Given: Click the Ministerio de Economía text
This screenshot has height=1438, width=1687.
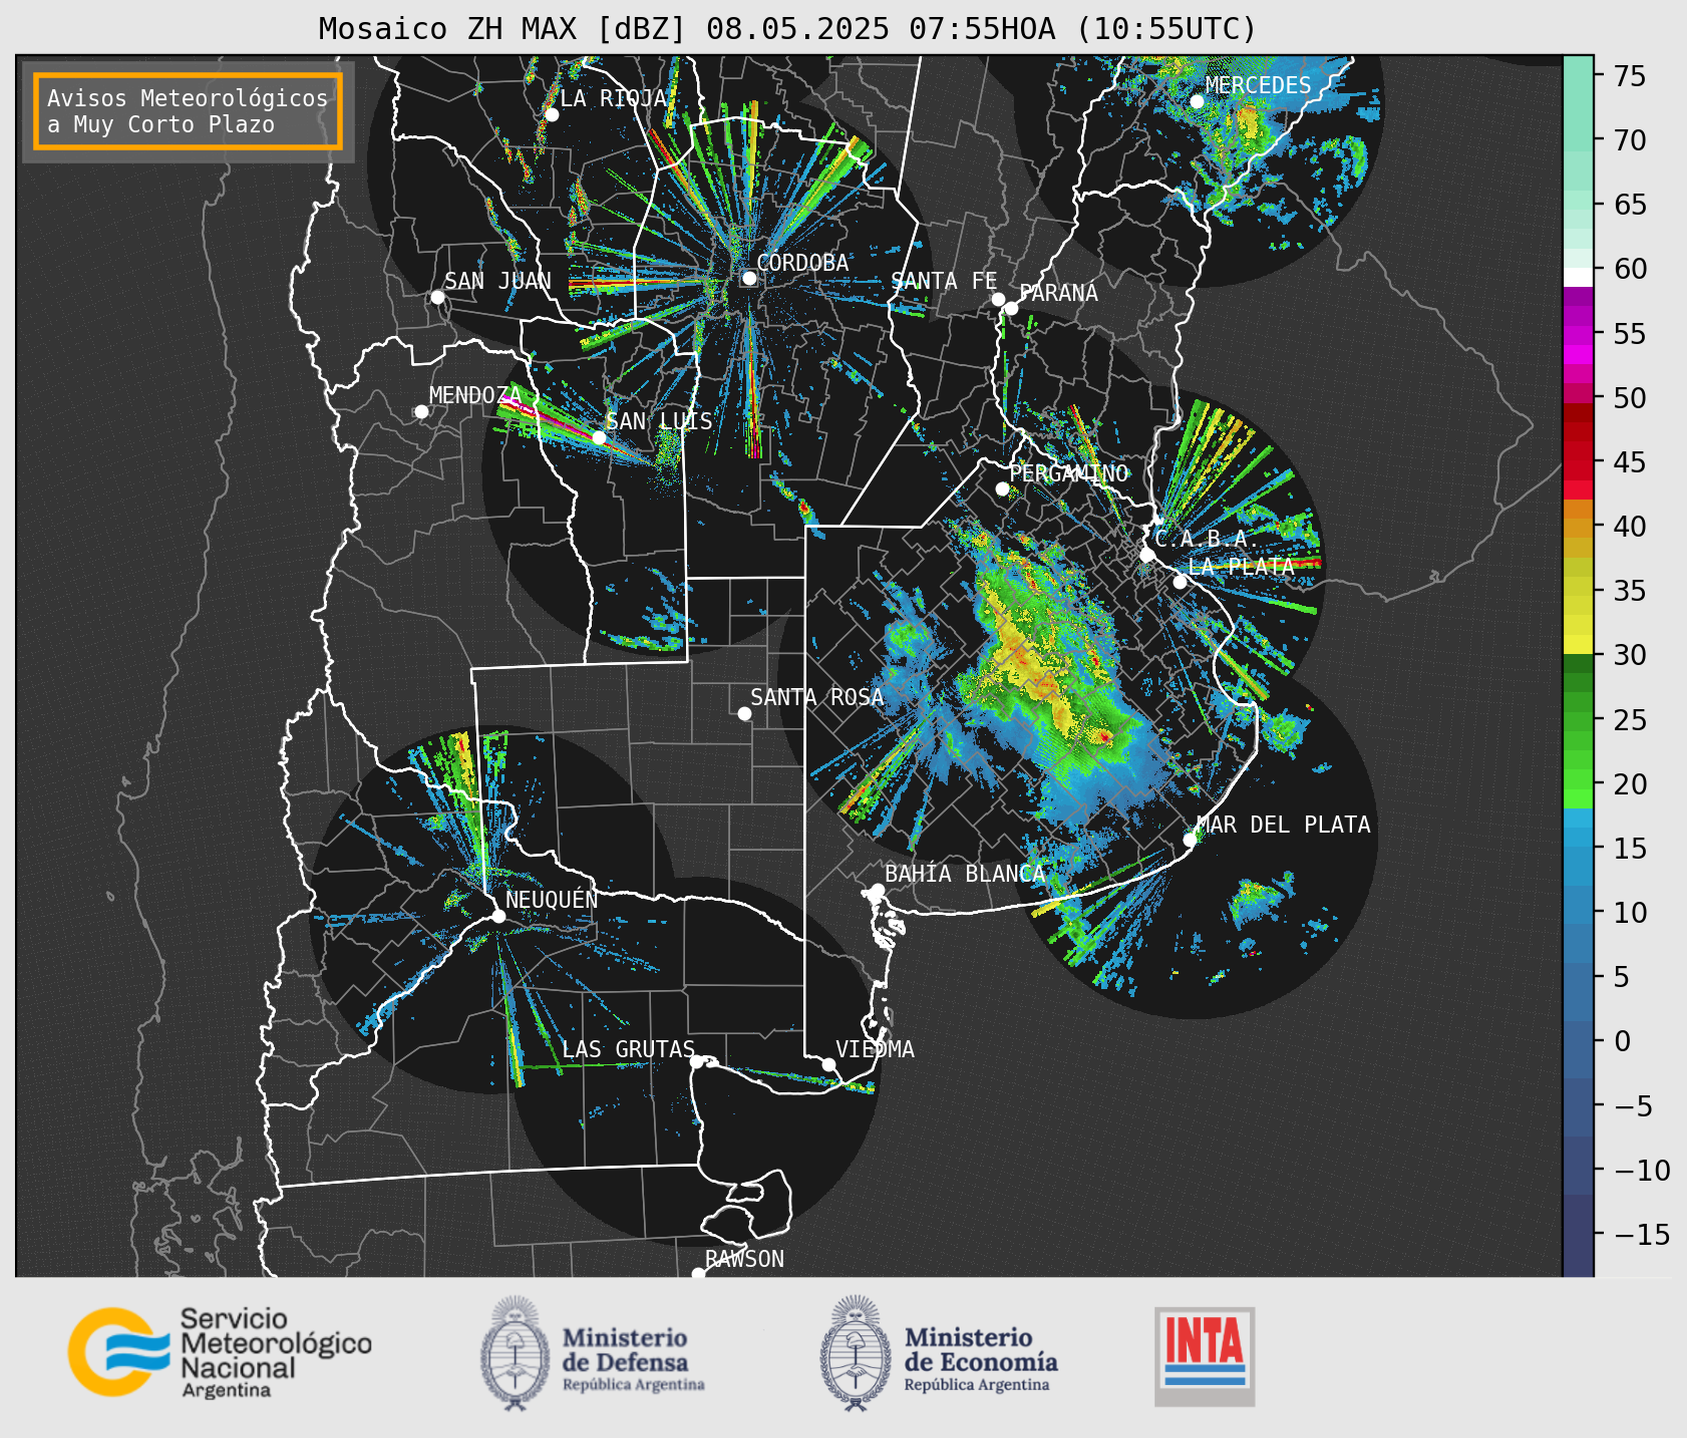Looking at the screenshot, I should tap(981, 1358).
